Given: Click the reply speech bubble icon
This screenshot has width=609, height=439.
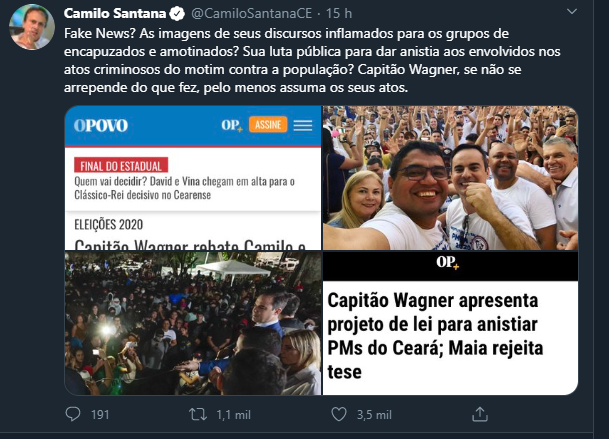Looking at the screenshot, I should 73,414.
